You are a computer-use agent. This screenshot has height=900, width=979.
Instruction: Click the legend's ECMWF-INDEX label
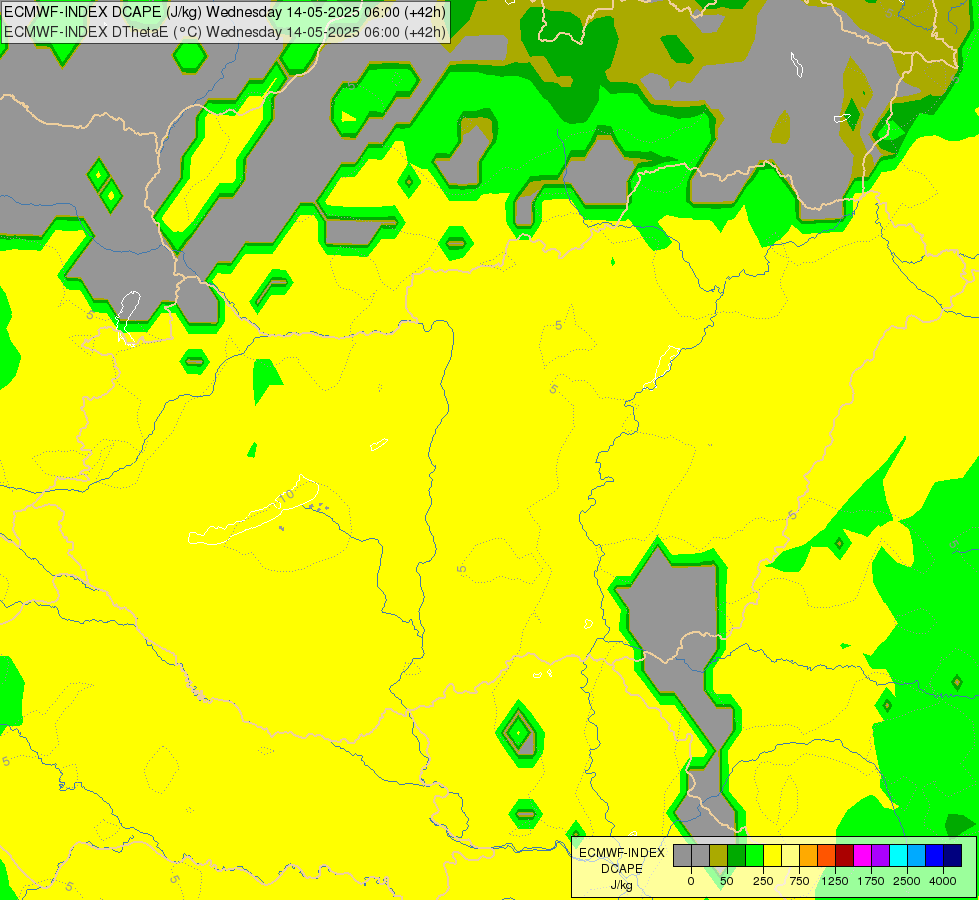[622, 853]
